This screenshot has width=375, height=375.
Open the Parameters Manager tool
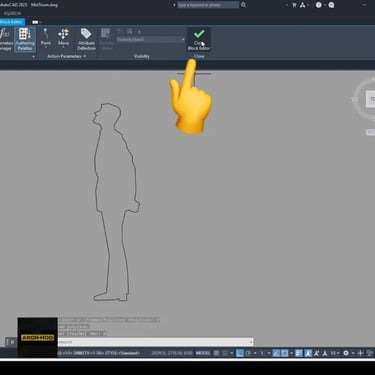[5, 40]
